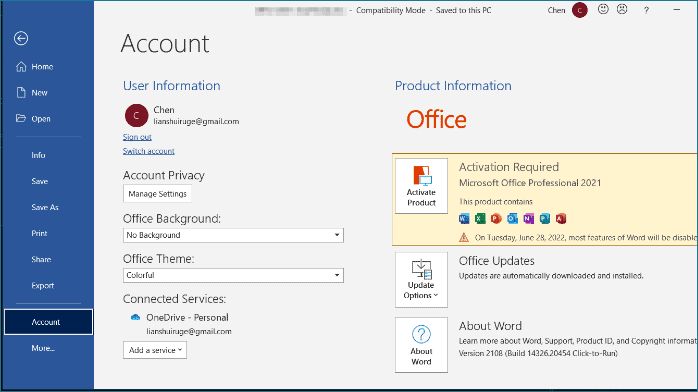
Task: Click the Open folder icon
Action: click(21, 118)
